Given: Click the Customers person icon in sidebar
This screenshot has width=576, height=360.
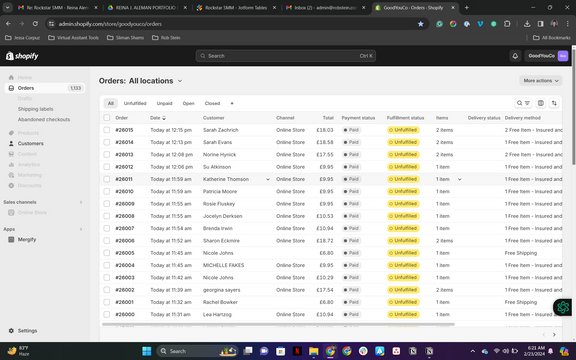Looking at the screenshot, I should coord(11,144).
